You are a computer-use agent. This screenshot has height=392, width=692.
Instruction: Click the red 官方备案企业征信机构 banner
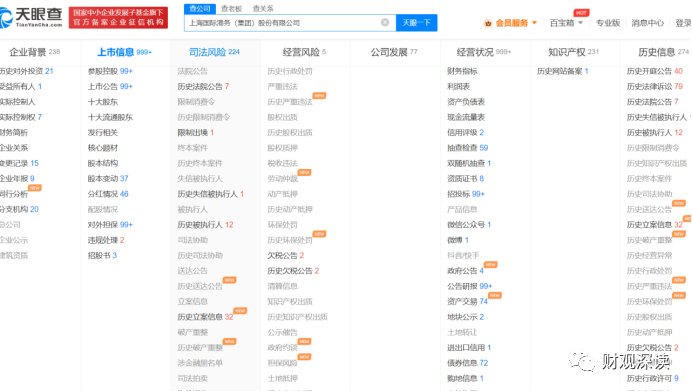pyautogui.click(x=118, y=18)
